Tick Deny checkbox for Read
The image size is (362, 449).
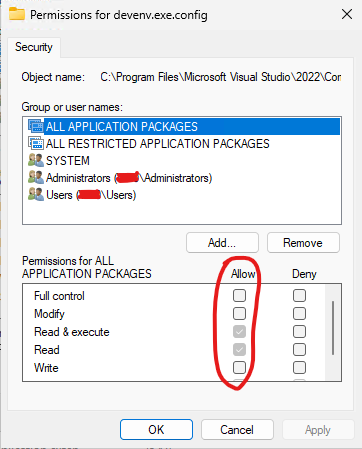(x=299, y=349)
